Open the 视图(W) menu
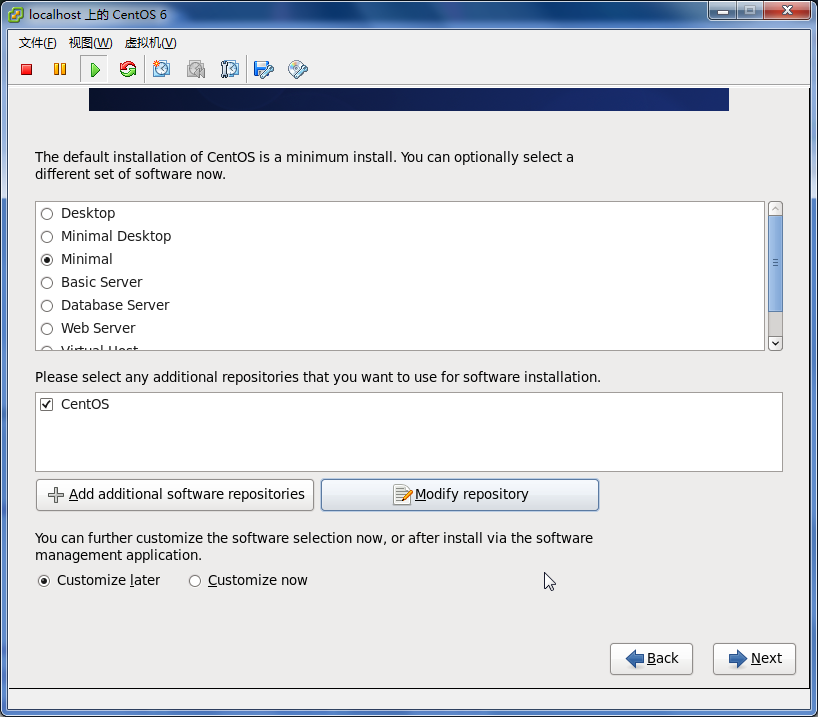The height and width of the screenshot is (717, 818). click(91, 43)
